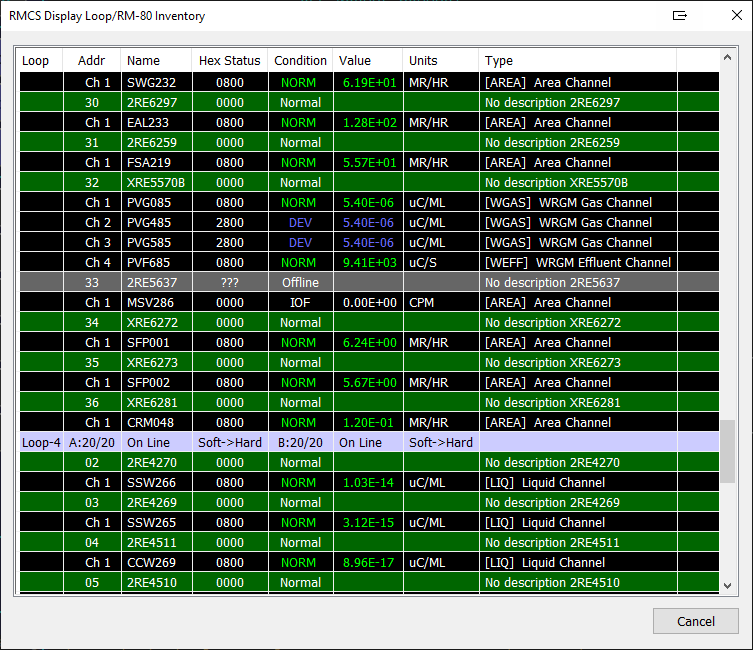The width and height of the screenshot is (753, 650).
Task: Click the Cancel button
Action: coord(695,621)
